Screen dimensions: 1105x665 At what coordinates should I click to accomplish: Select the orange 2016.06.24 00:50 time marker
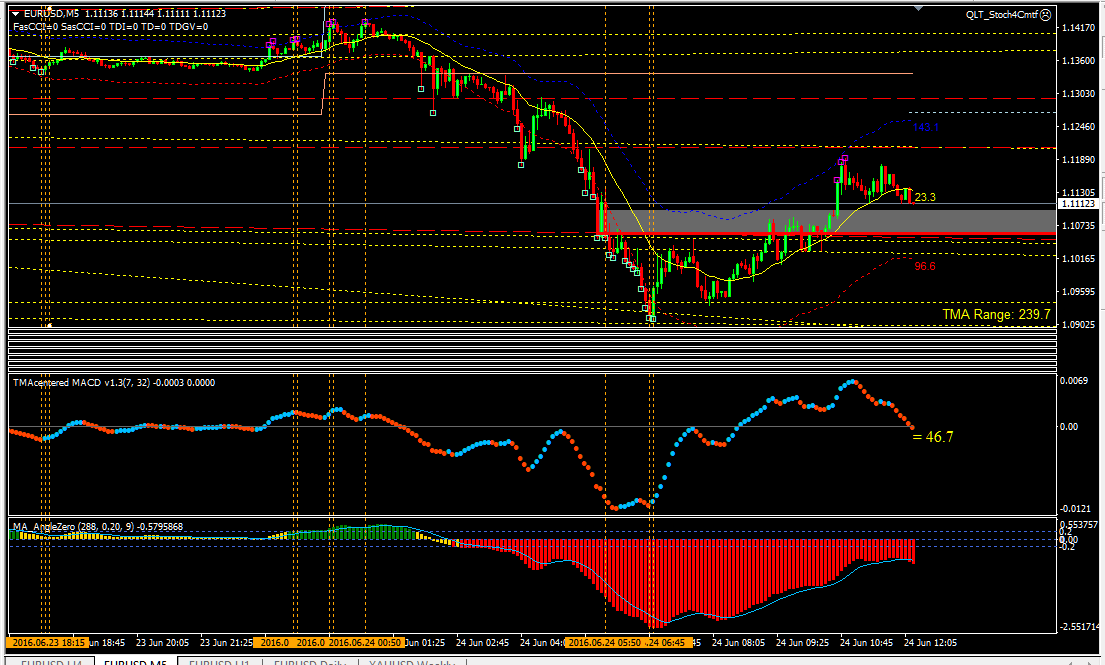click(x=366, y=642)
